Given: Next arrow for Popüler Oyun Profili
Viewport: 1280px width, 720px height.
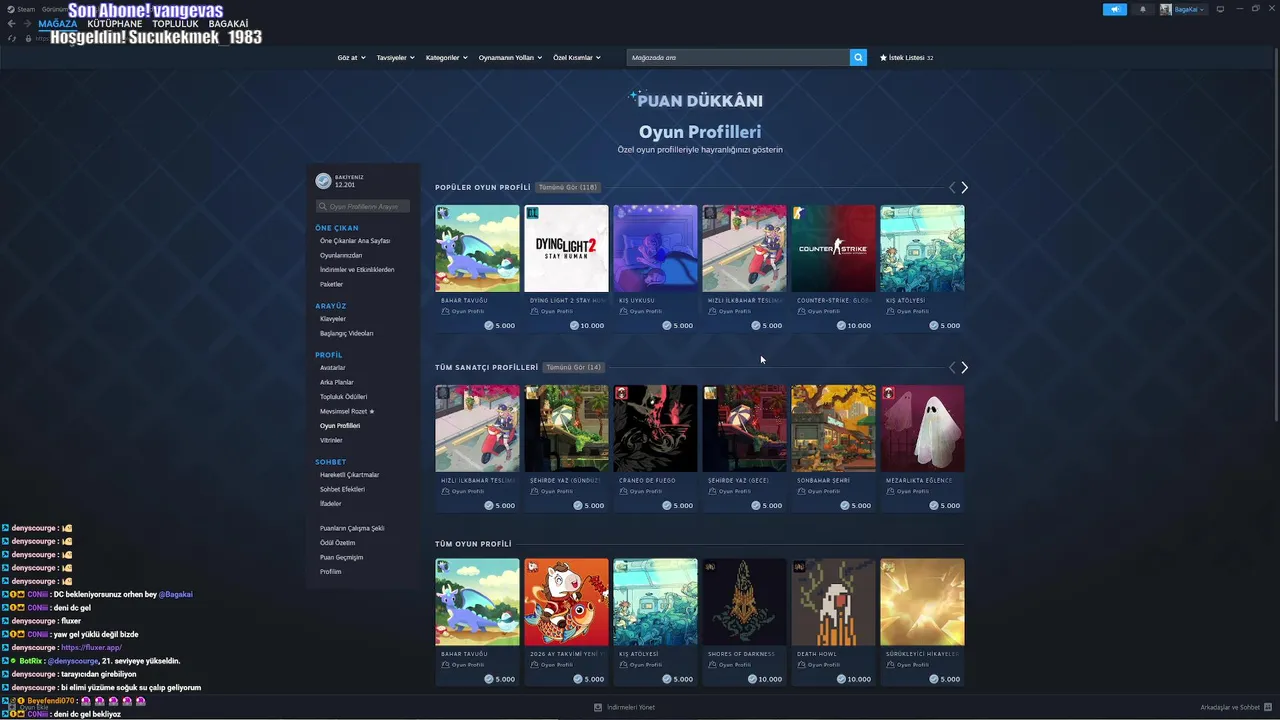Looking at the screenshot, I should tap(964, 188).
